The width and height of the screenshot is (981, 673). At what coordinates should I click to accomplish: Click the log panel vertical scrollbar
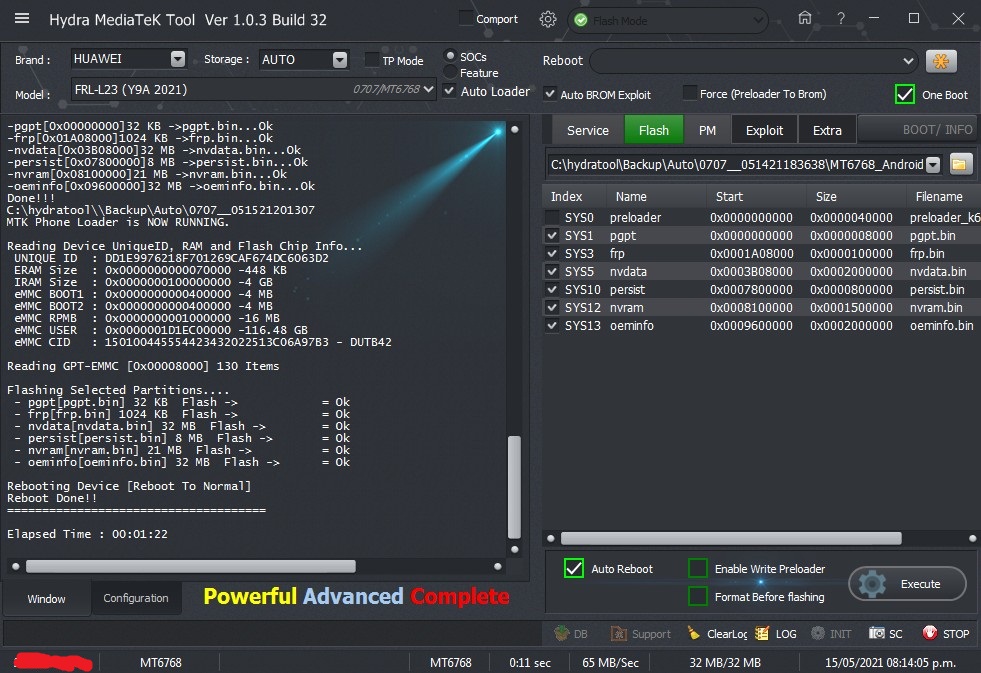516,486
